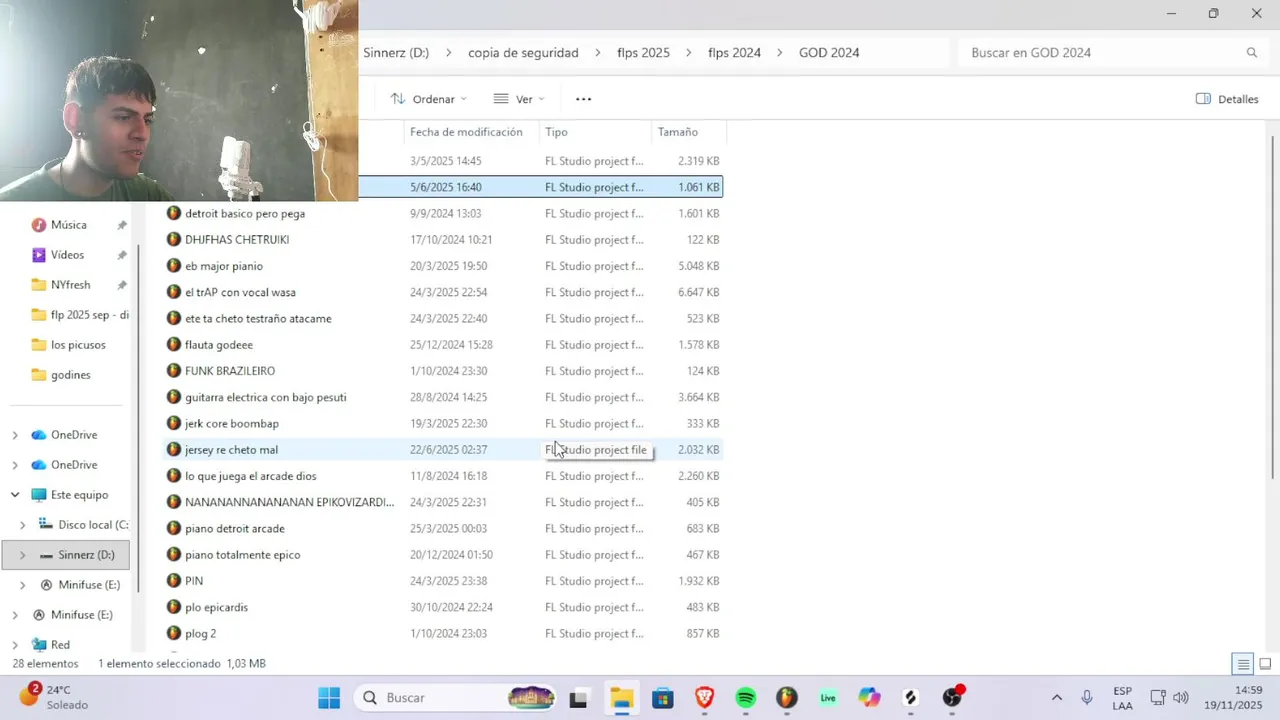Click the more options ellipsis in the toolbar

pyautogui.click(x=584, y=99)
